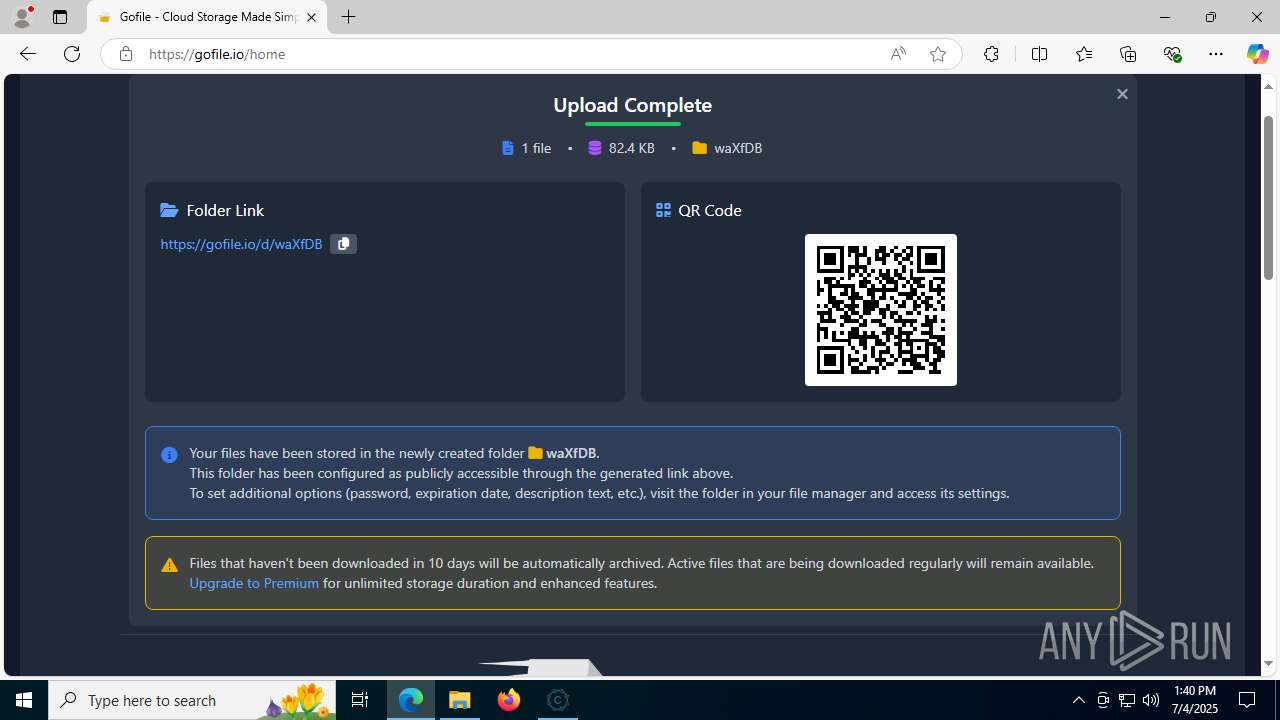Click the taskbar search box
The image size is (1280, 720).
(x=192, y=700)
